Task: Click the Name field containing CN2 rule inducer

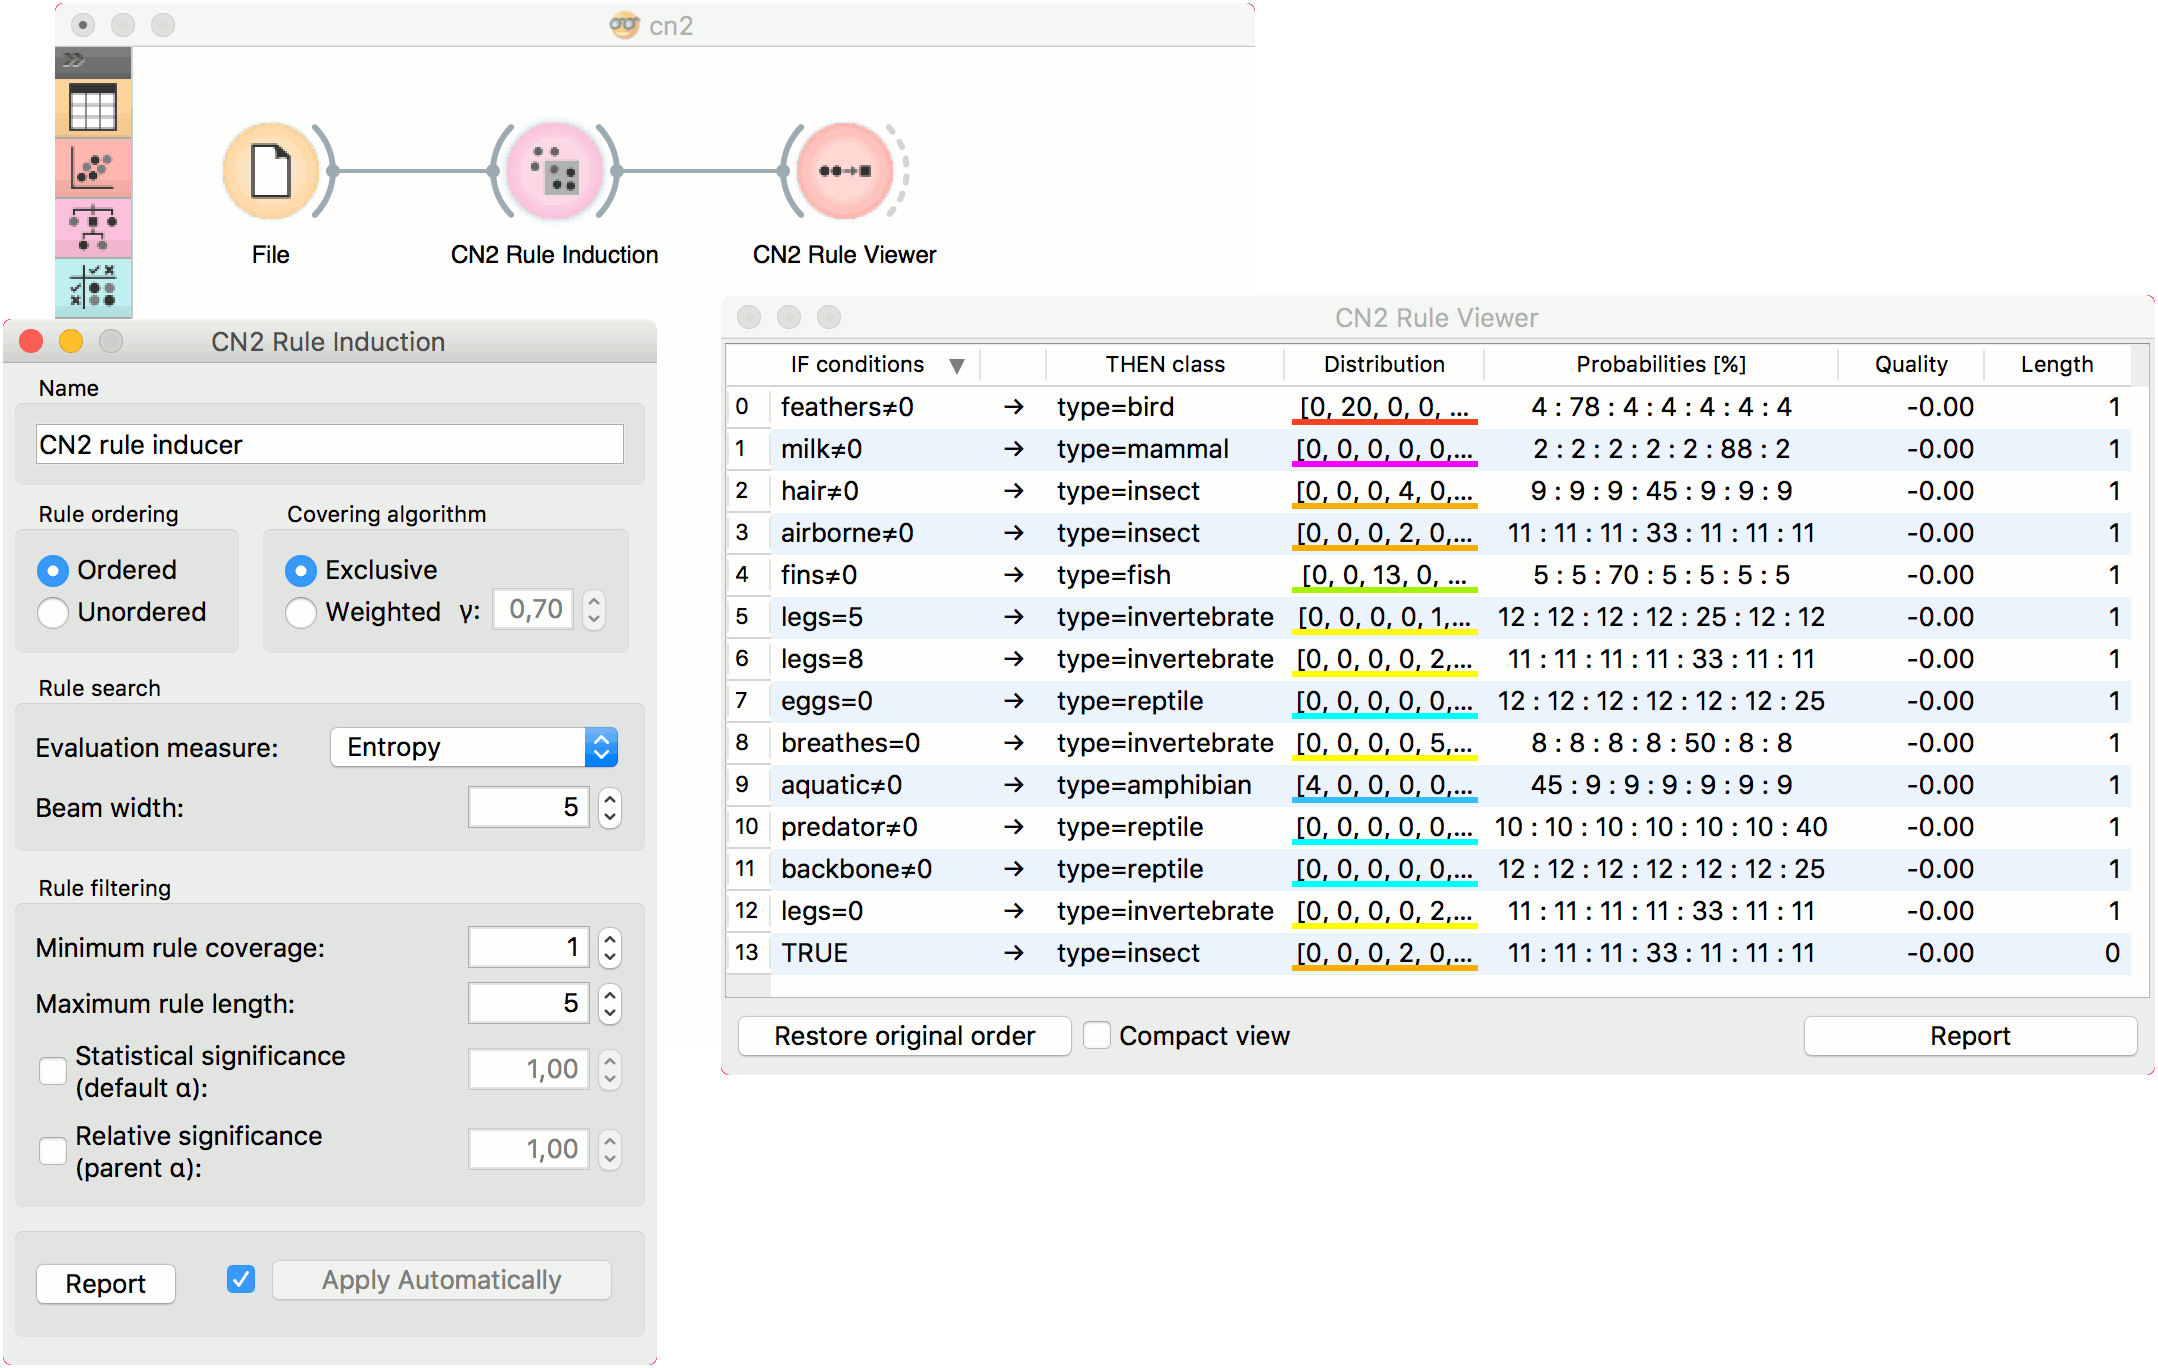Action: [x=328, y=444]
